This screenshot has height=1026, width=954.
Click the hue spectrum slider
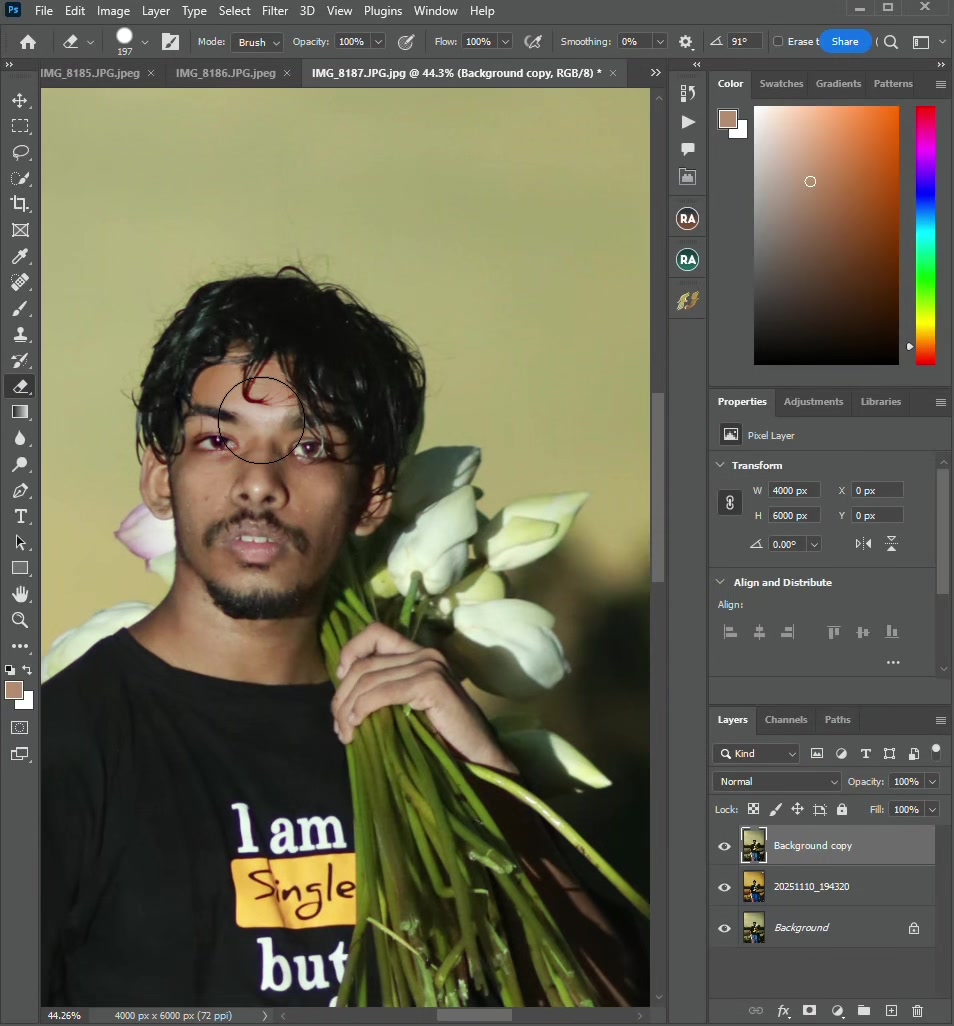pyautogui.click(x=925, y=236)
